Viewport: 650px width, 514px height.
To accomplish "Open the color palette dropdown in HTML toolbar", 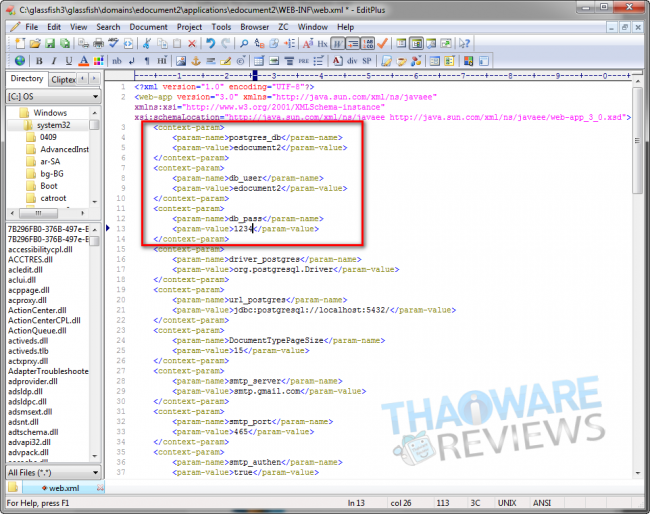I will pos(99,61).
